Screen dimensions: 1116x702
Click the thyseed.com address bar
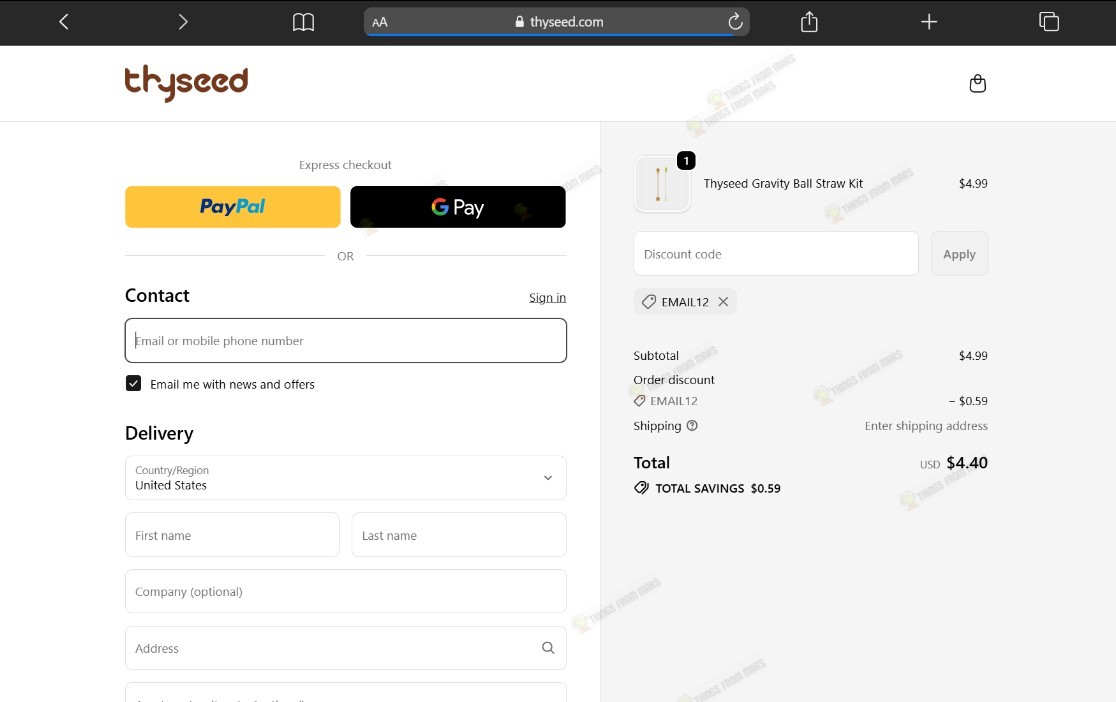click(557, 22)
